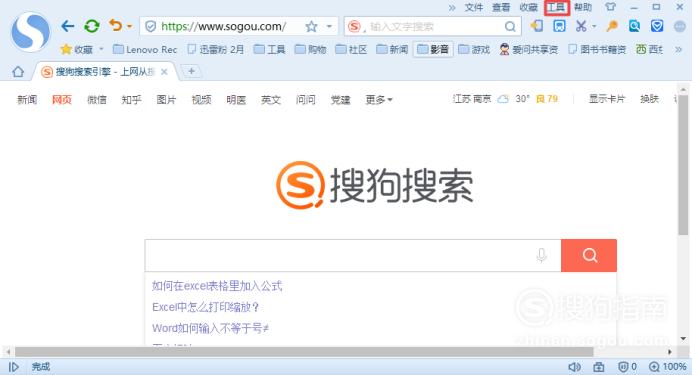
Task: Open the 新闻 bookmark folder
Action: pos(392,49)
